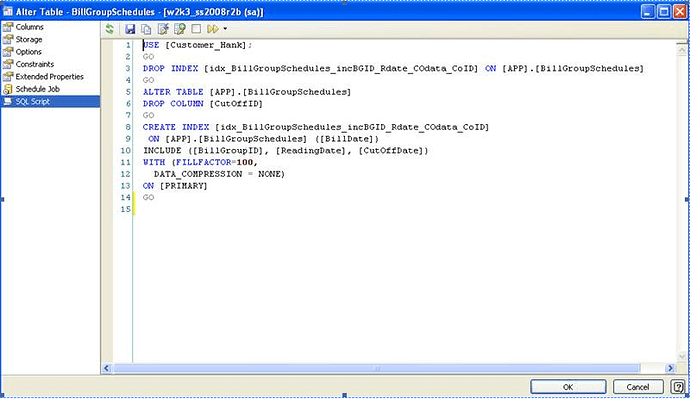Click the Cancel button

point(638,387)
